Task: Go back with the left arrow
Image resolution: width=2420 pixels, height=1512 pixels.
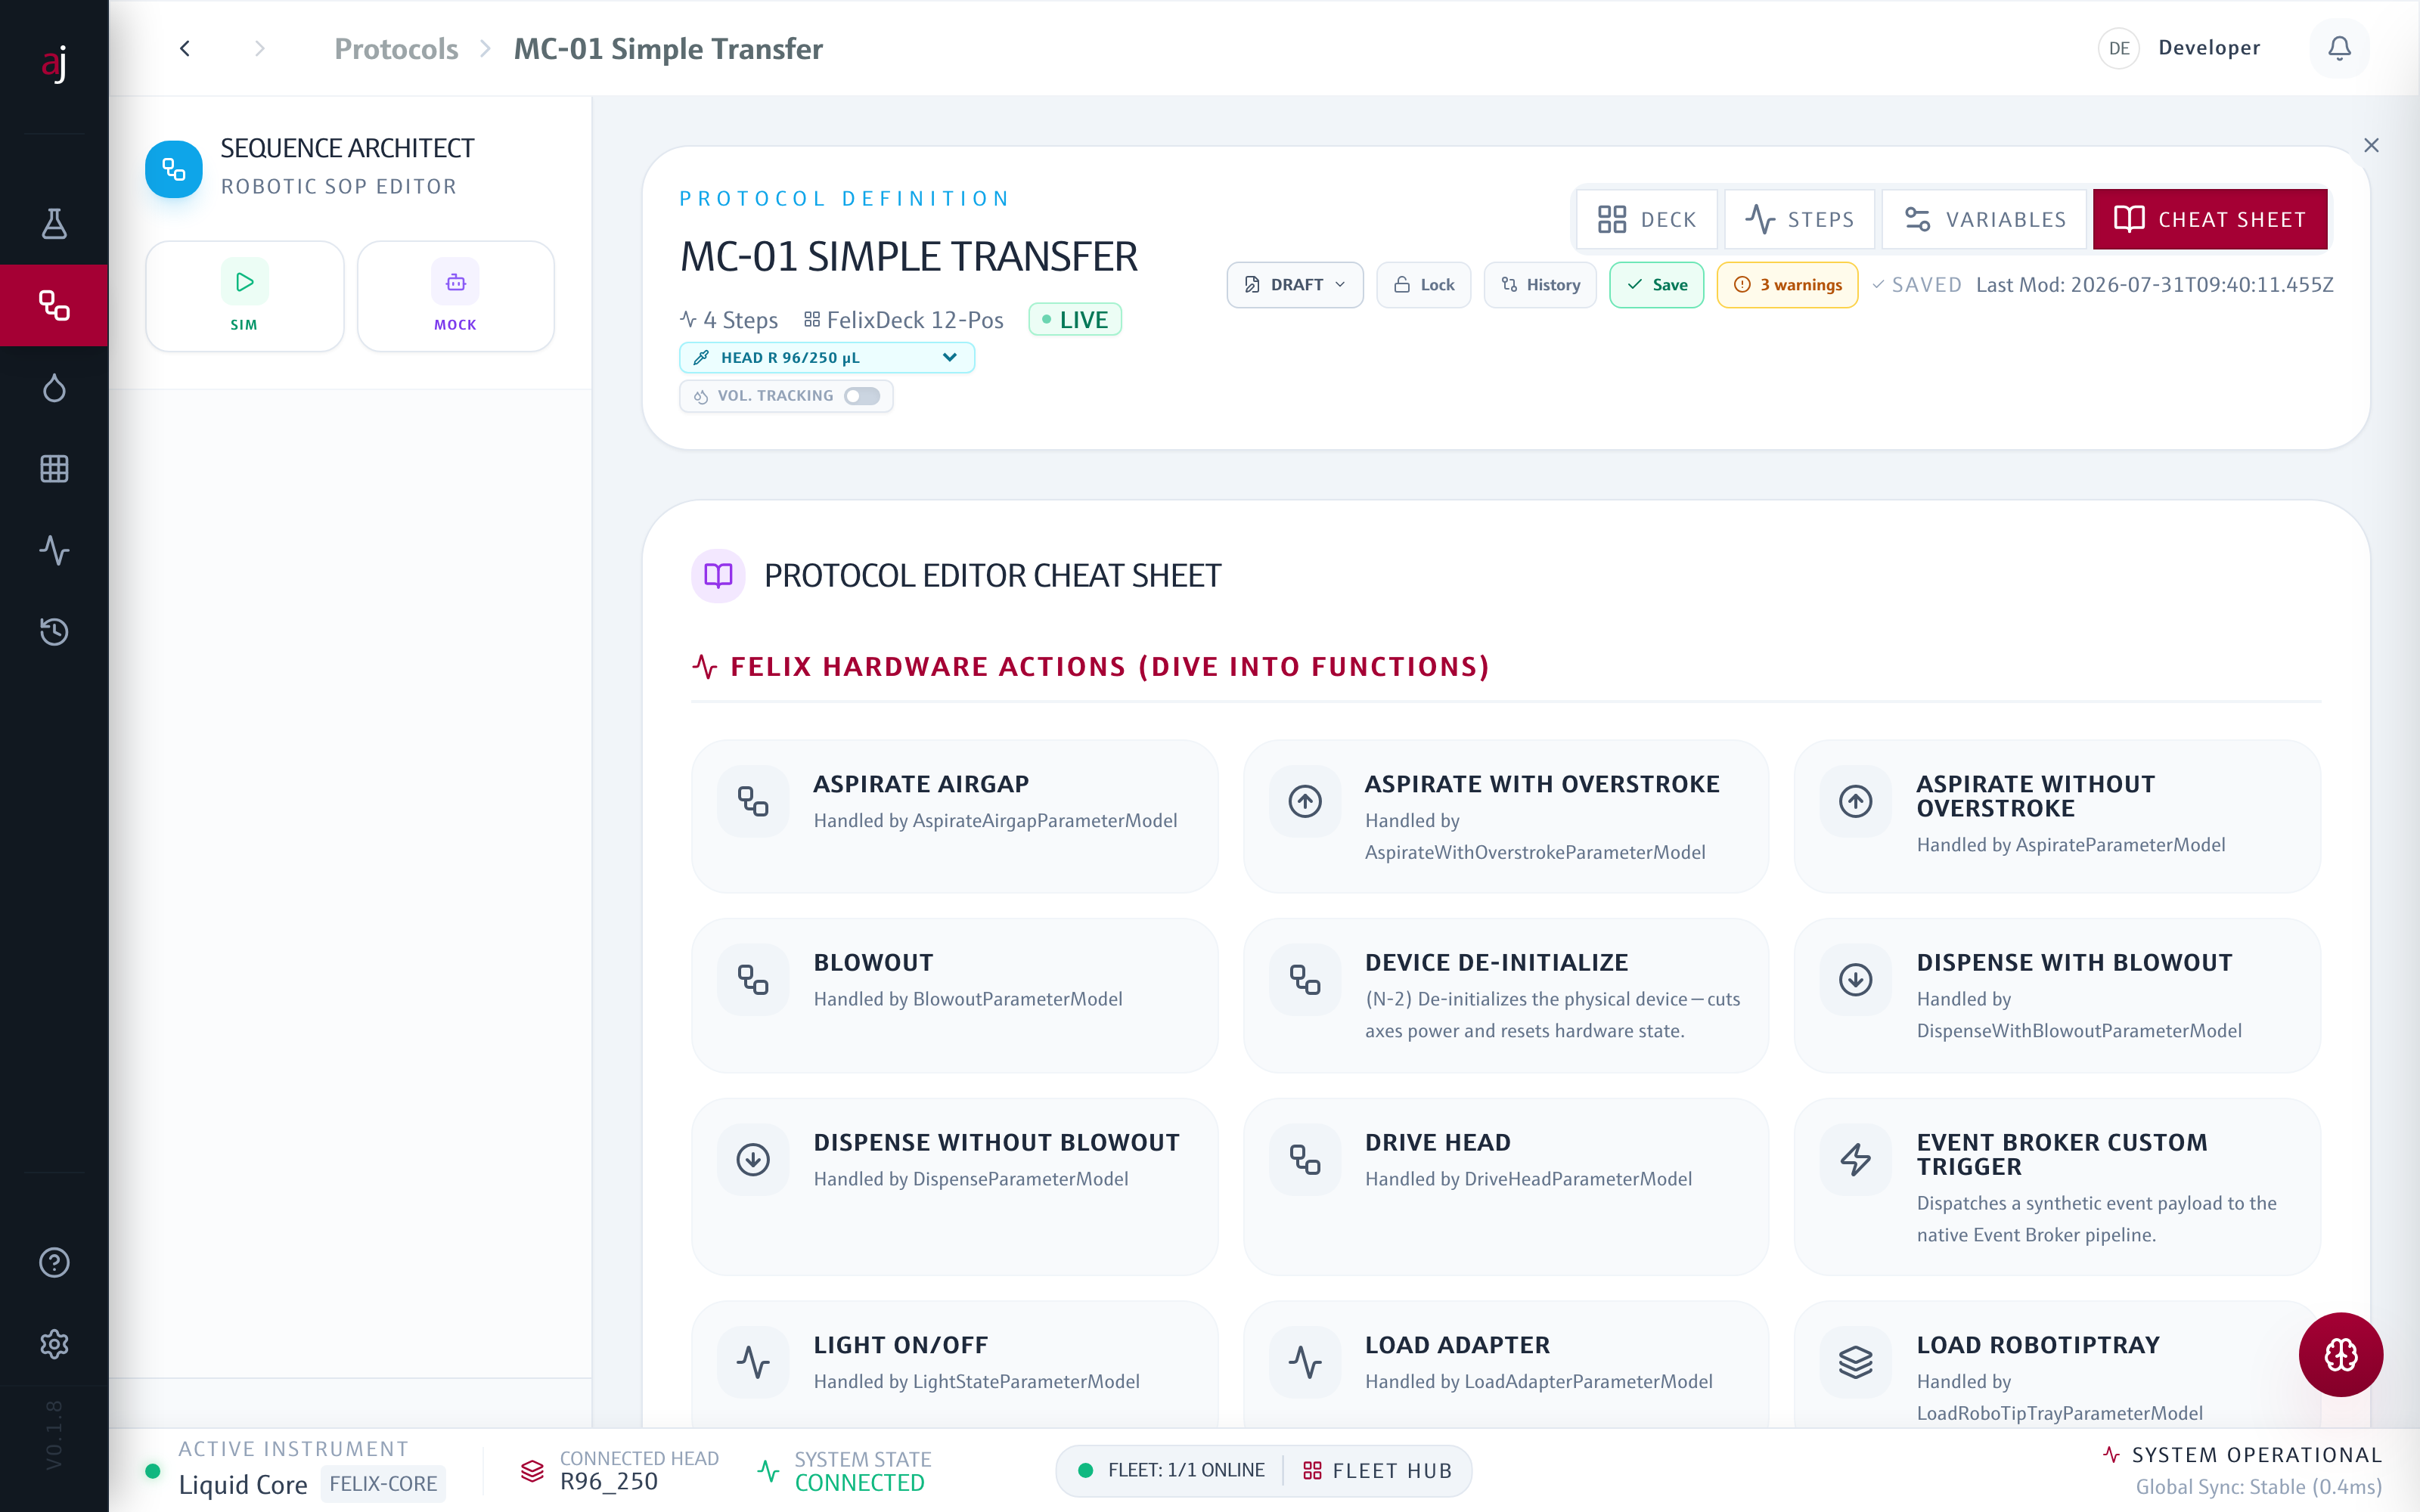Action: pos(185,48)
